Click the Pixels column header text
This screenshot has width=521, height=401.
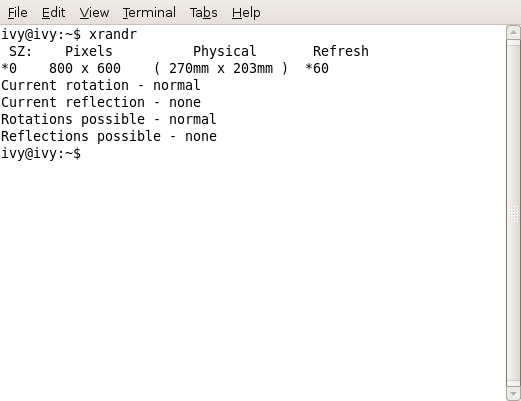pos(89,51)
